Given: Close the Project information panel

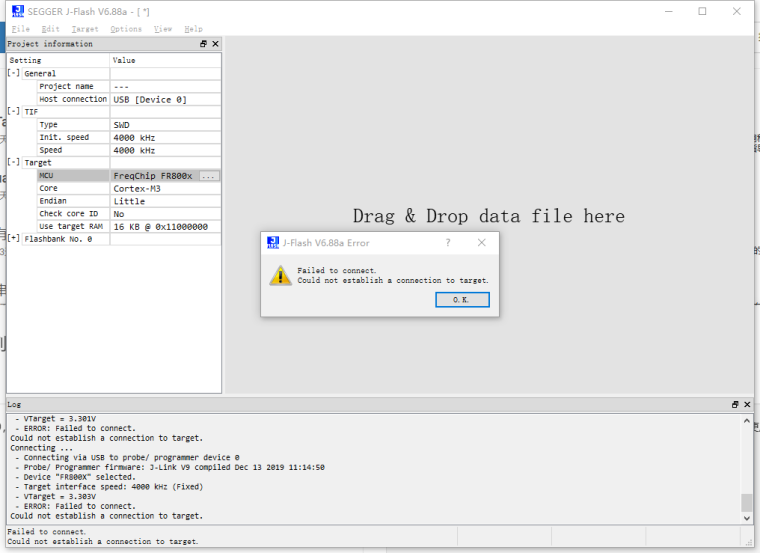Looking at the screenshot, I should pos(215,44).
